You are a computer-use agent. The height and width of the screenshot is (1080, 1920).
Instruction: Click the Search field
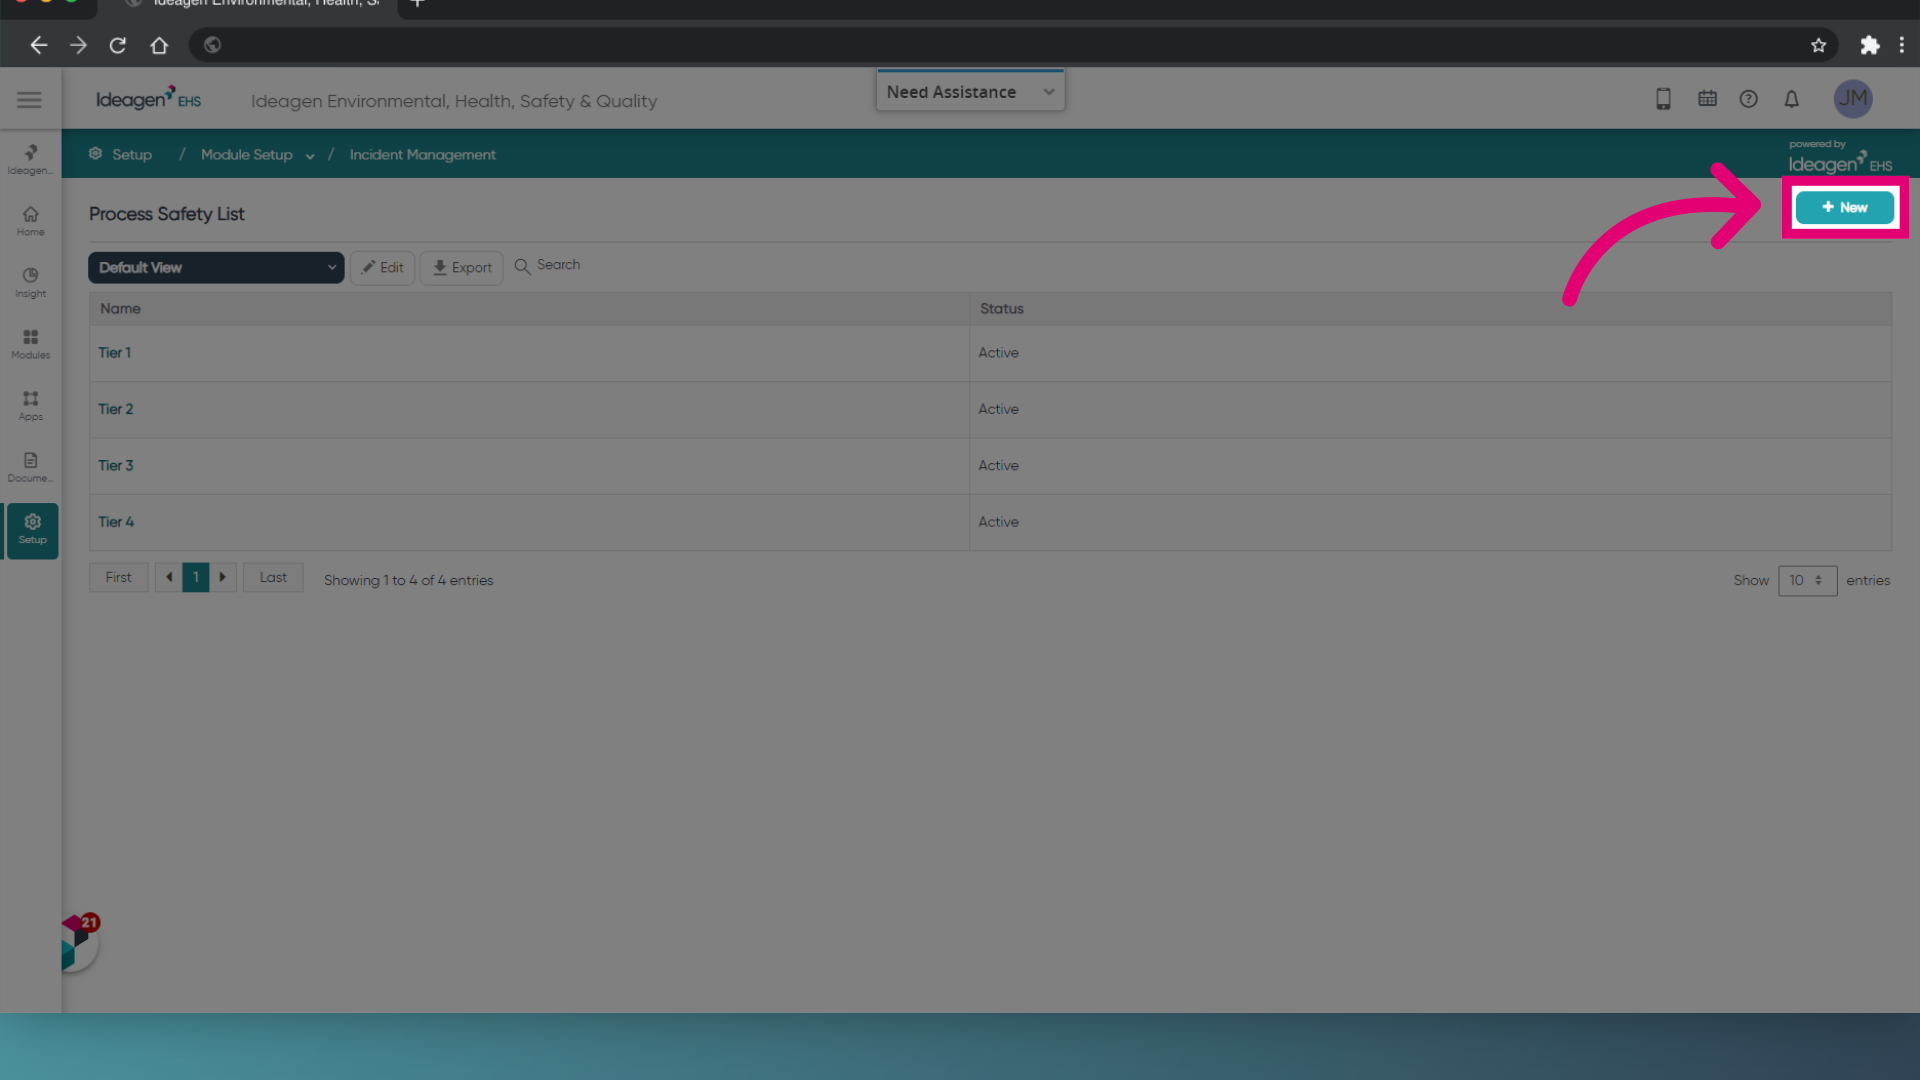click(x=547, y=265)
